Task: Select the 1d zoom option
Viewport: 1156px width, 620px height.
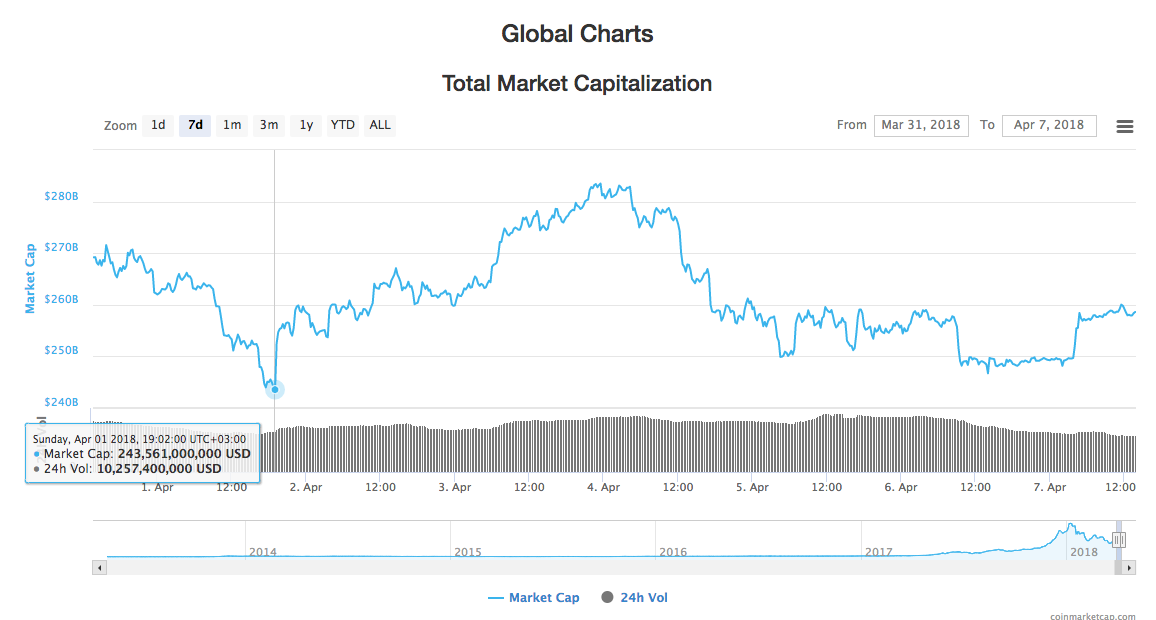Action: 157,125
